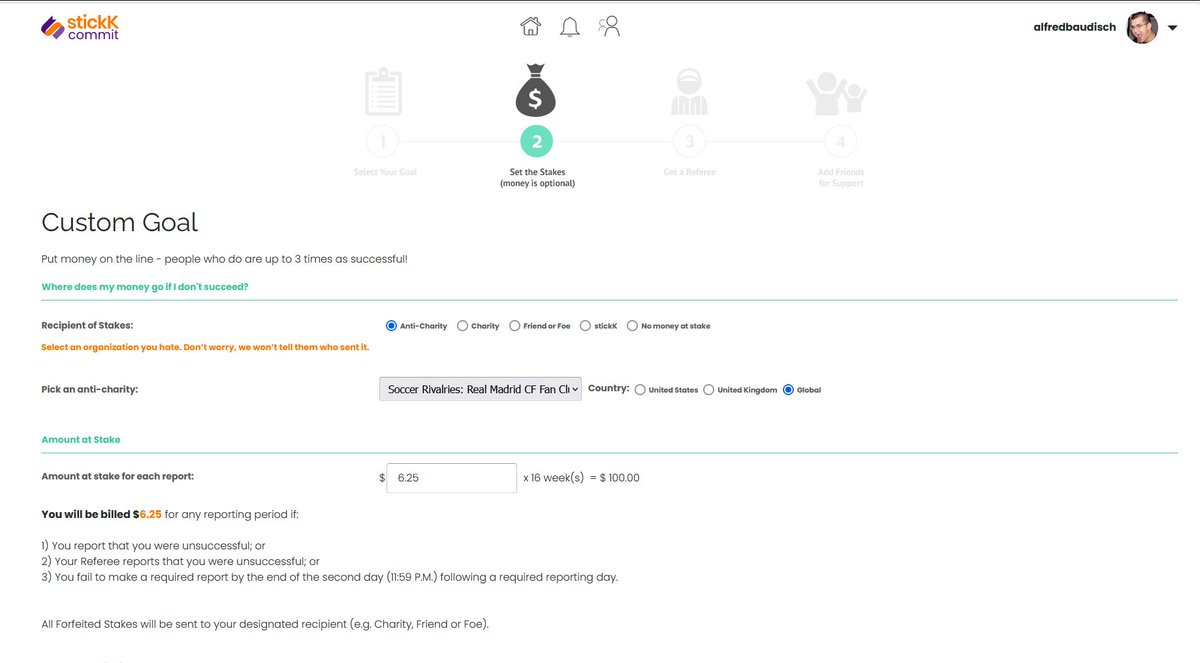This screenshot has width=1200, height=663.
Task: Click the money bag stakes icon
Action: (536, 90)
